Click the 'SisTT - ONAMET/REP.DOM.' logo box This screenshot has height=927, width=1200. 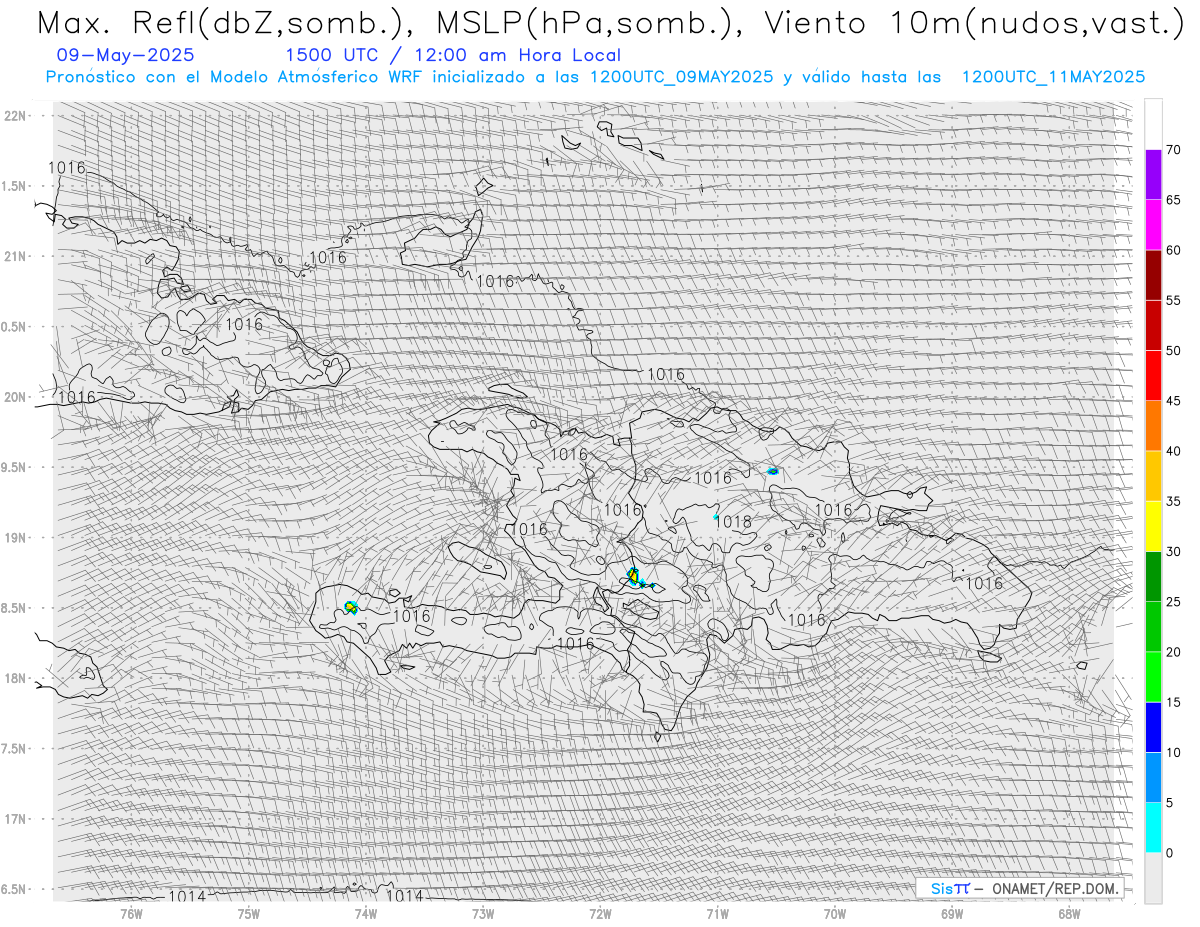click(x=1019, y=888)
